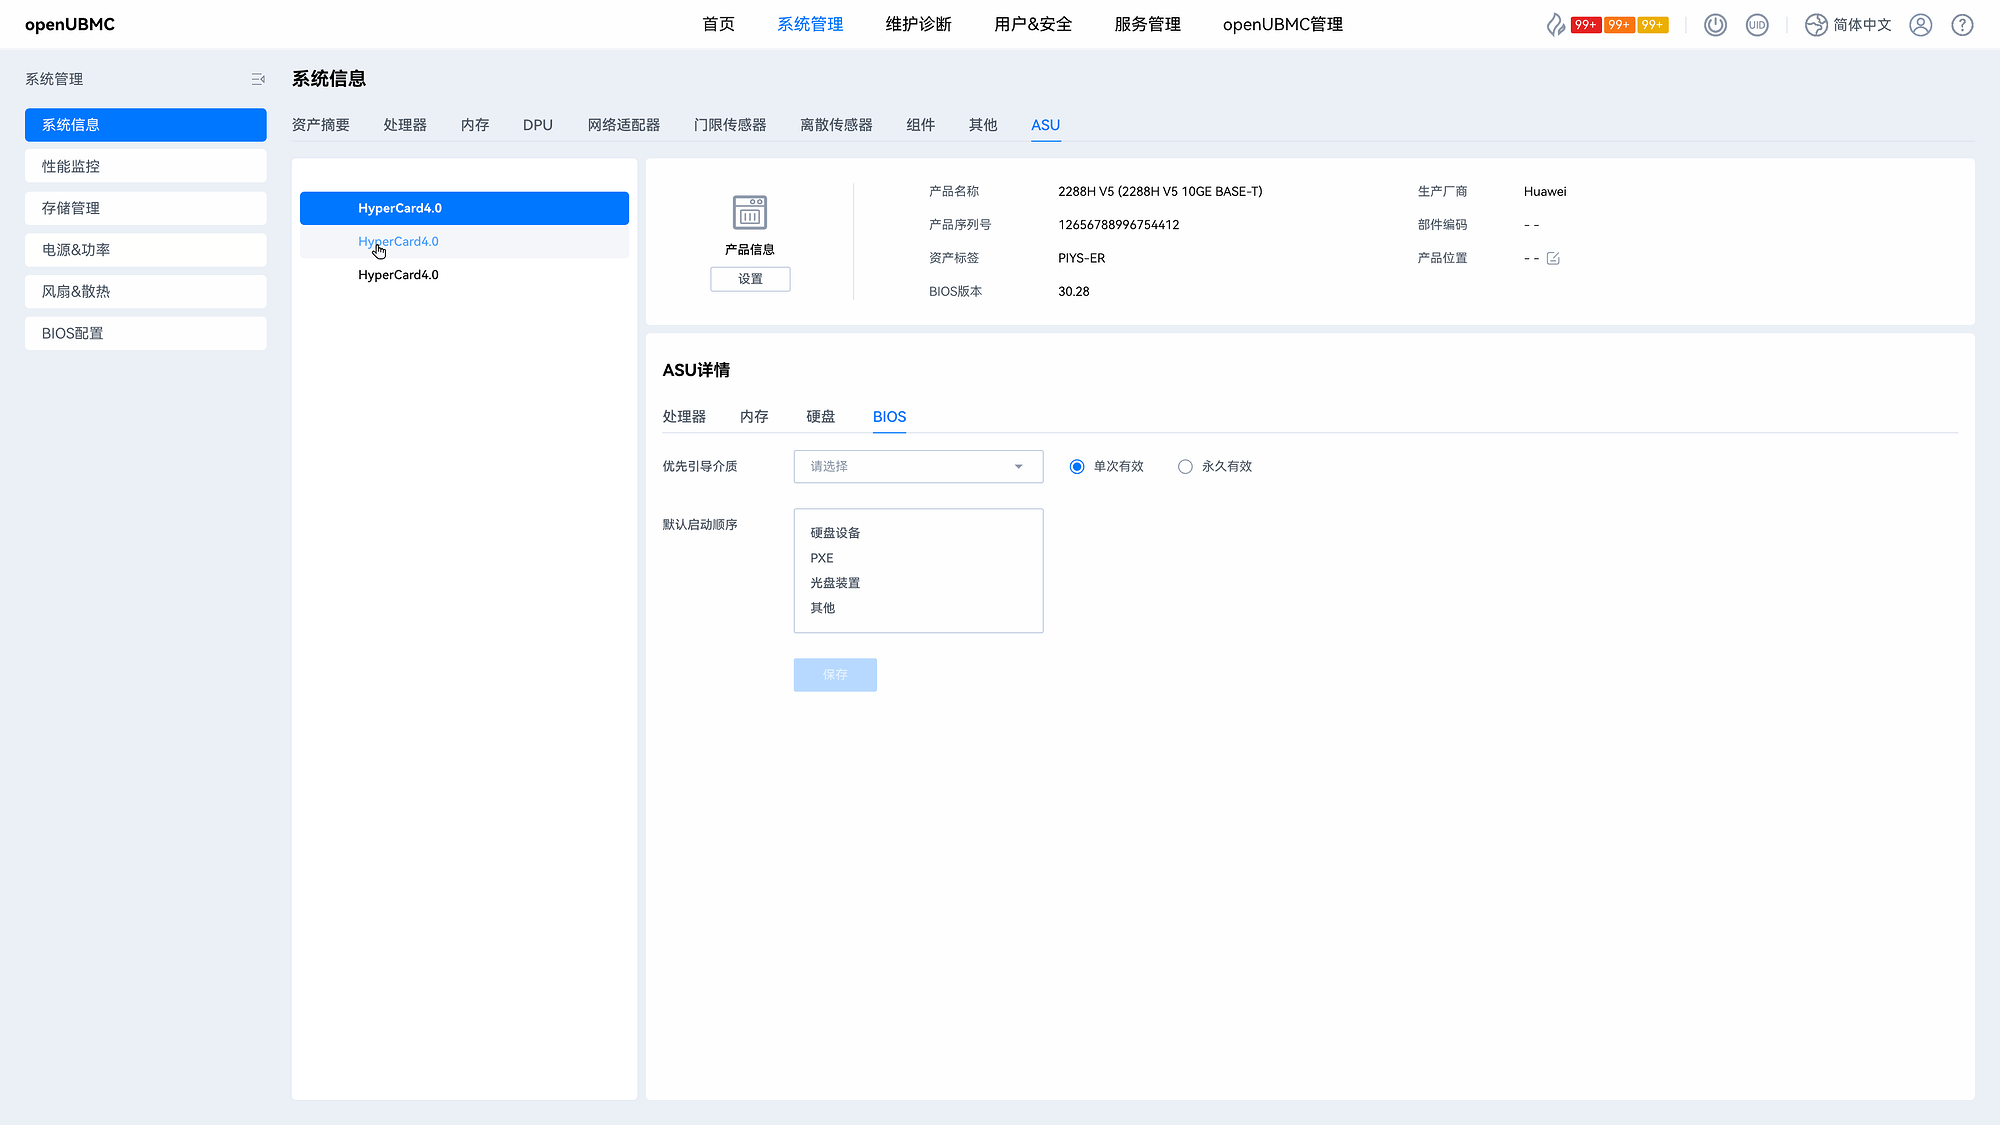Open the 维护诊断 top menu
Image resolution: width=2000 pixels, height=1125 pixels.
tap(918, 25)
